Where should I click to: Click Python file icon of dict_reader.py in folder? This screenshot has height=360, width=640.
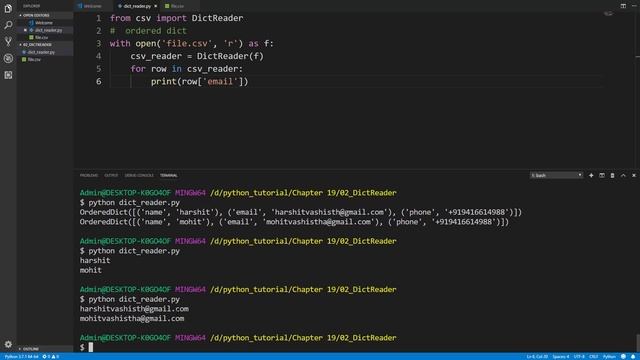click(x=24, y=52)
